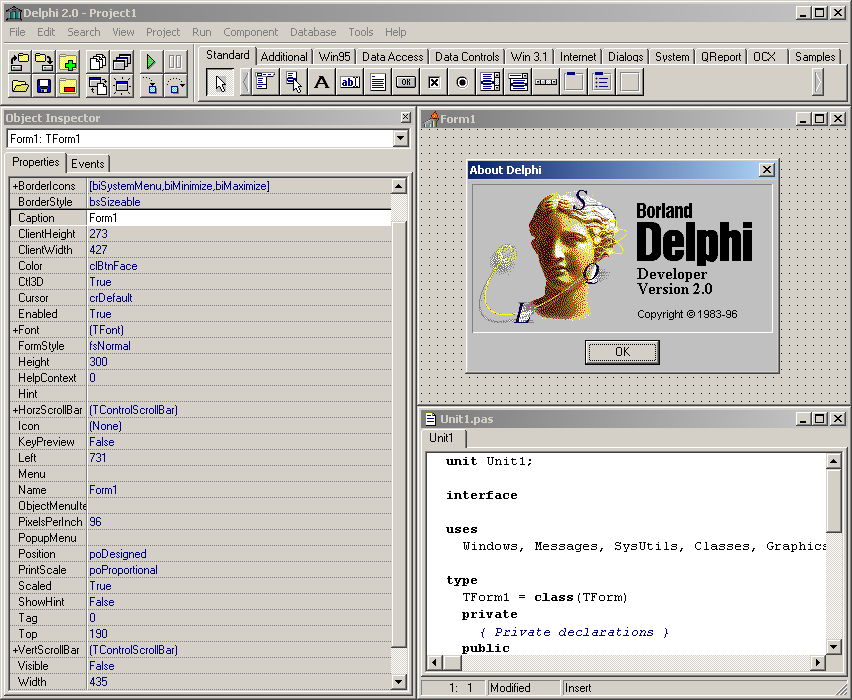Click the Color property value clBtnFace

113,266
